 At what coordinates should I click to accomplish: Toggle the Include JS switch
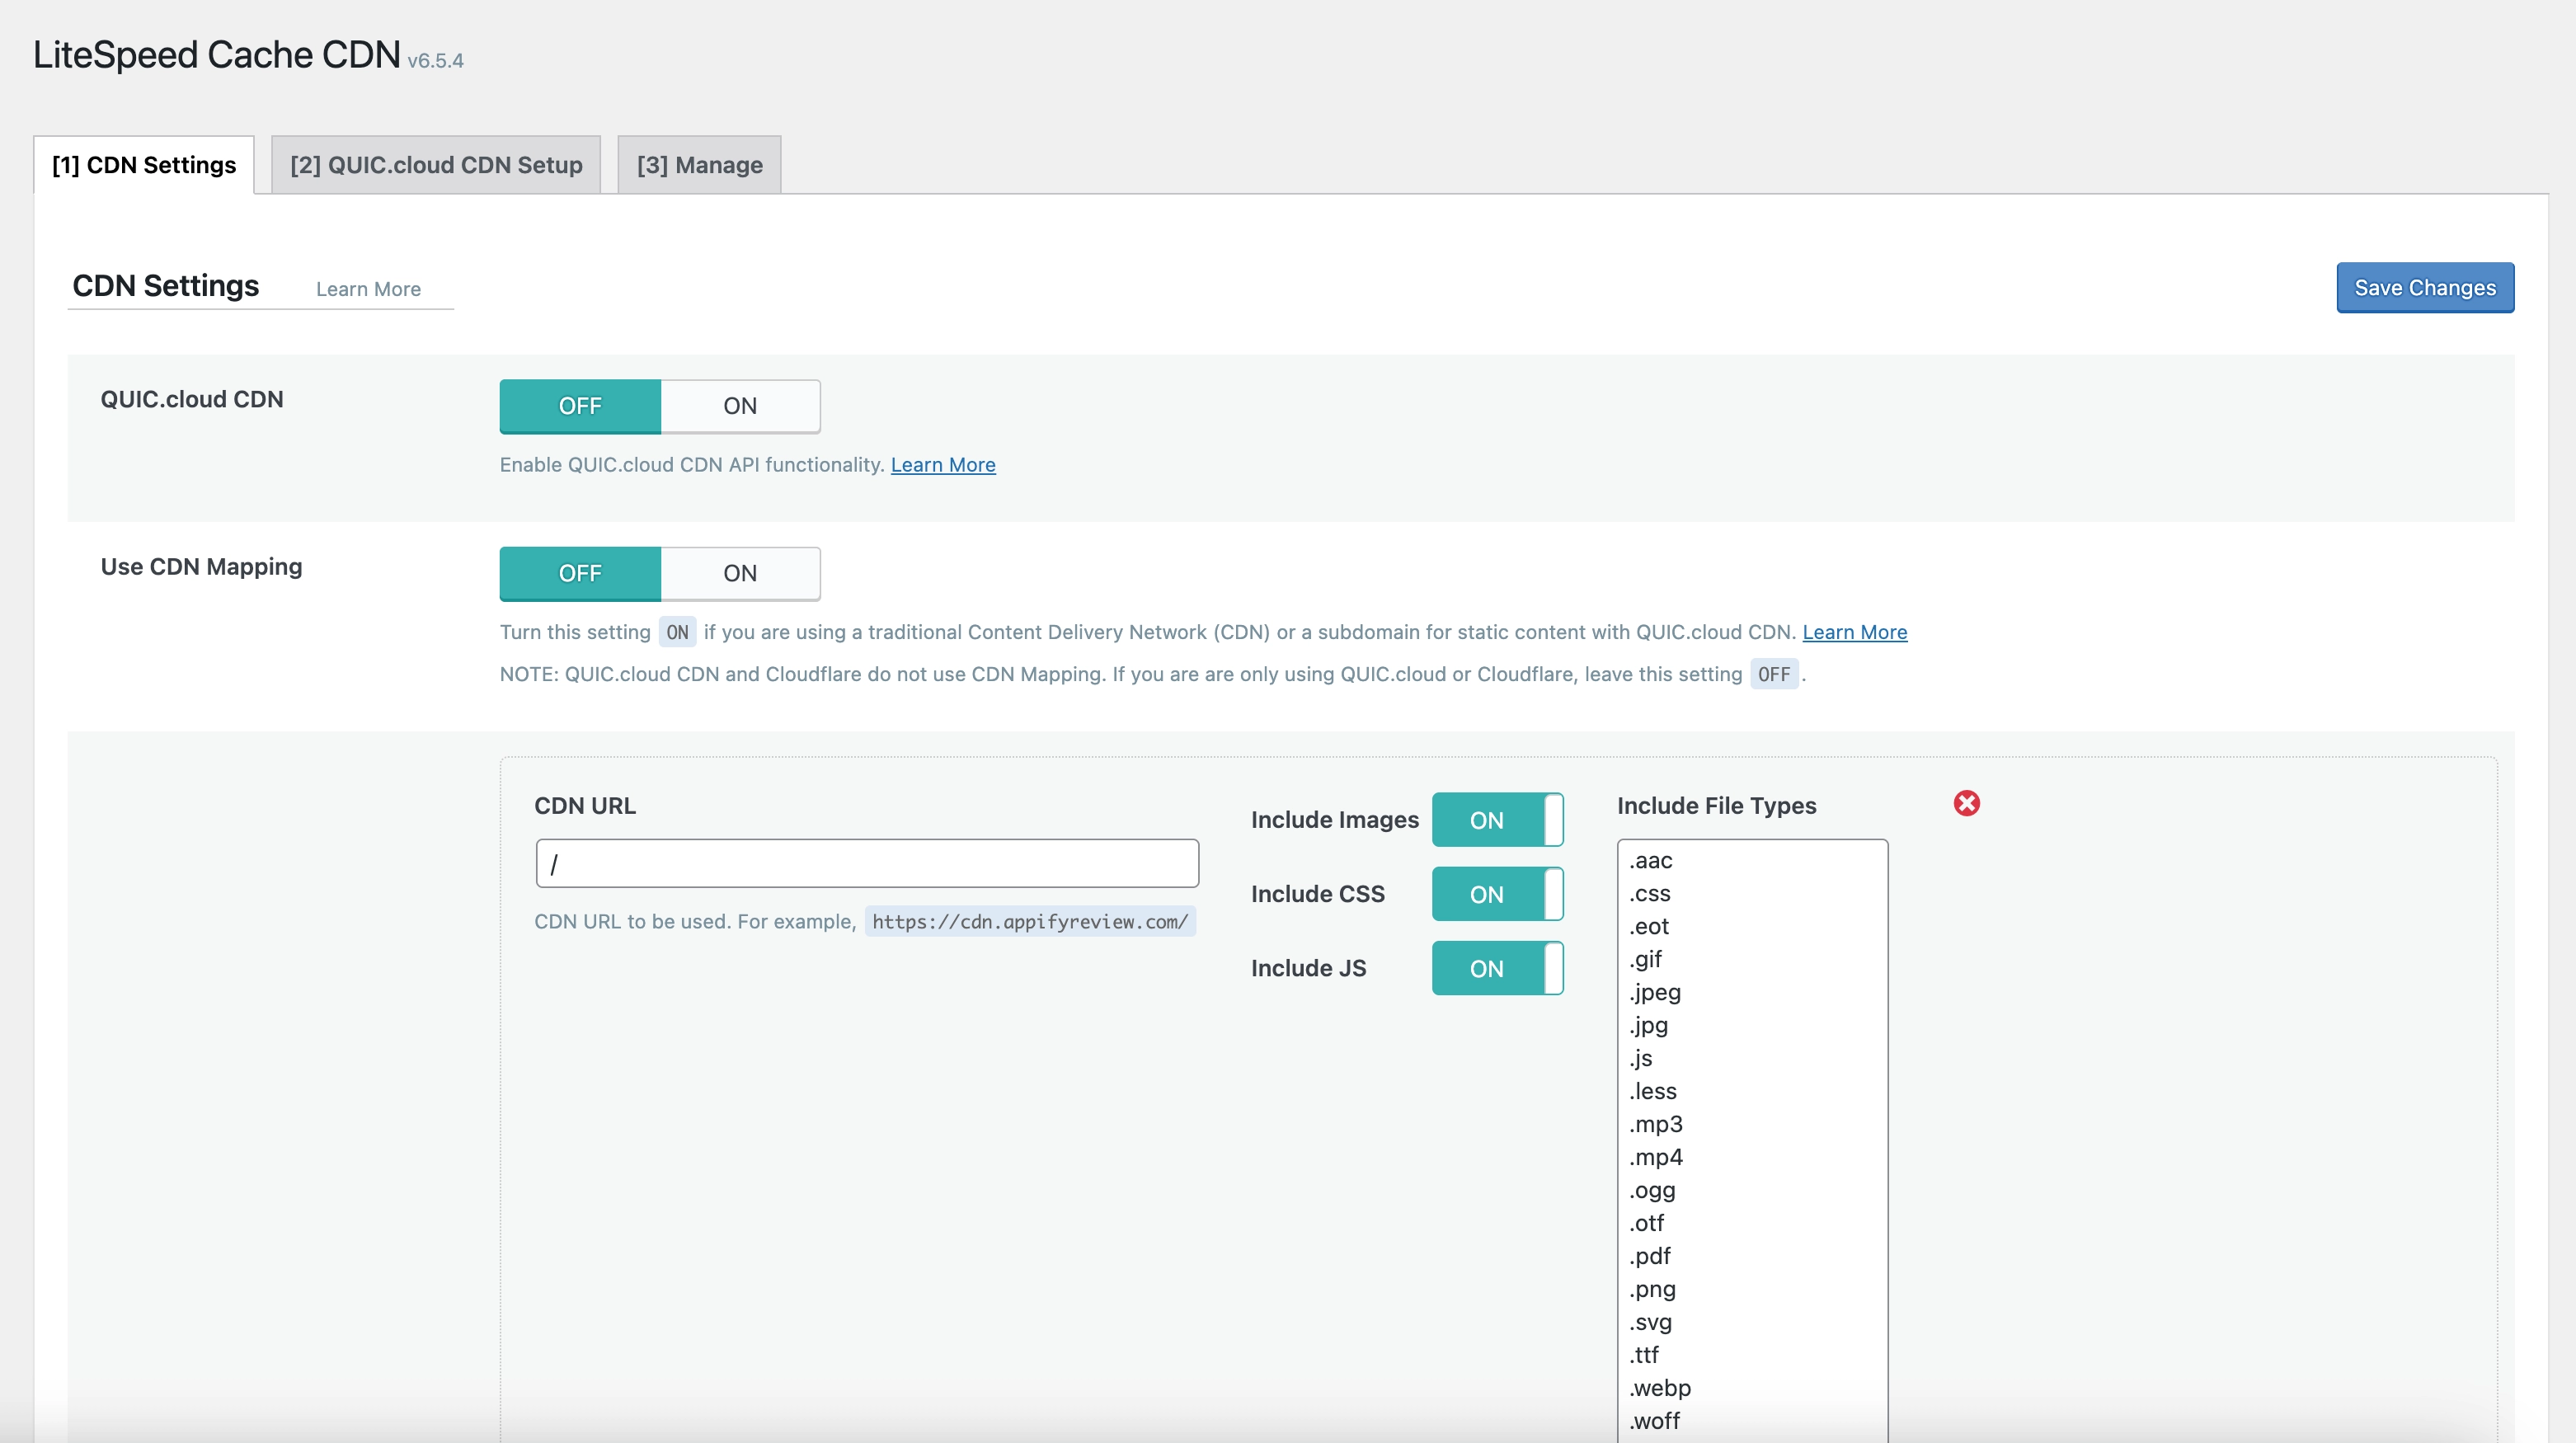click(x=1497, y=968)
